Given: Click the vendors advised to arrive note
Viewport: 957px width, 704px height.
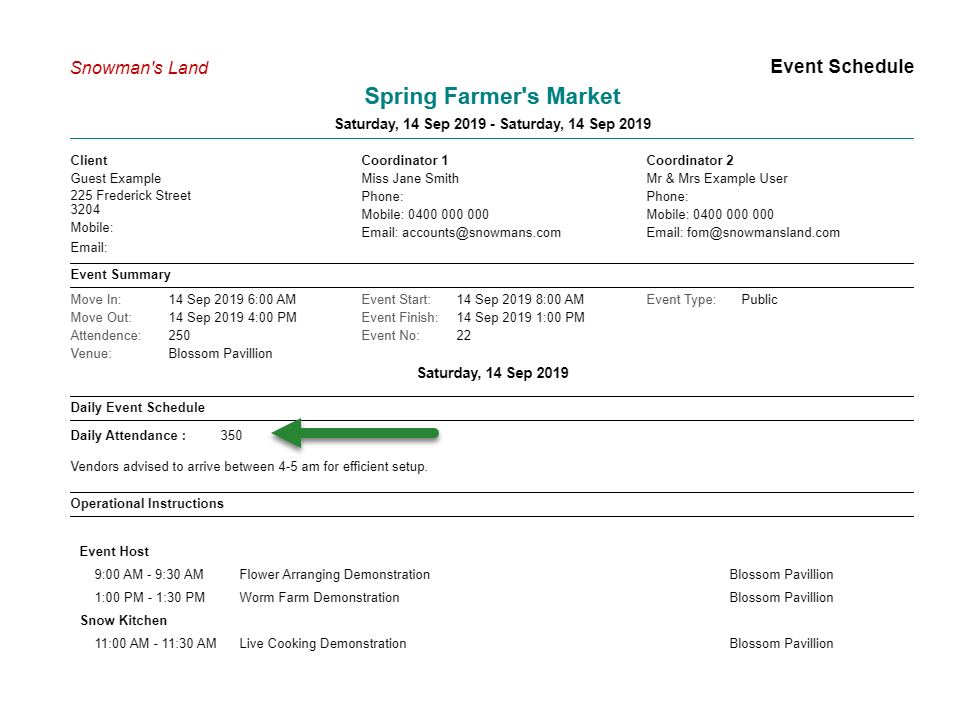Looking at the screenshot, I should (249, 466).
